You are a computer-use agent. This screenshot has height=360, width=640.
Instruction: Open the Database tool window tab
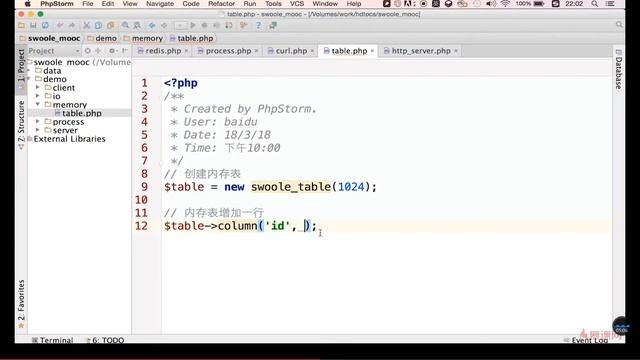[x=619, y=69]
